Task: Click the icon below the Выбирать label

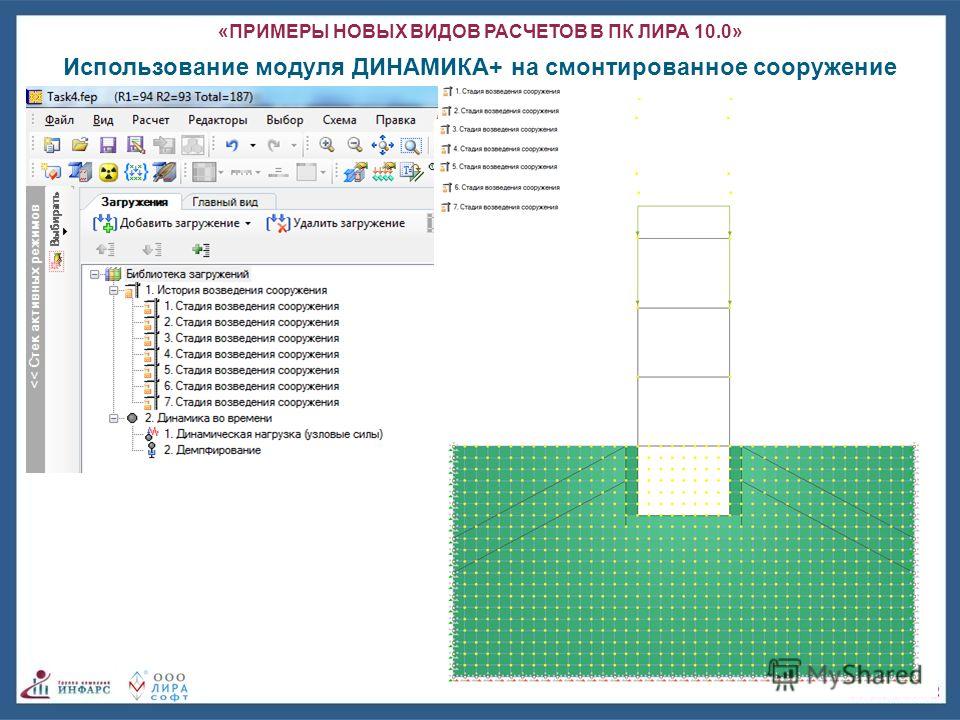Action: (x=56, y=261)
